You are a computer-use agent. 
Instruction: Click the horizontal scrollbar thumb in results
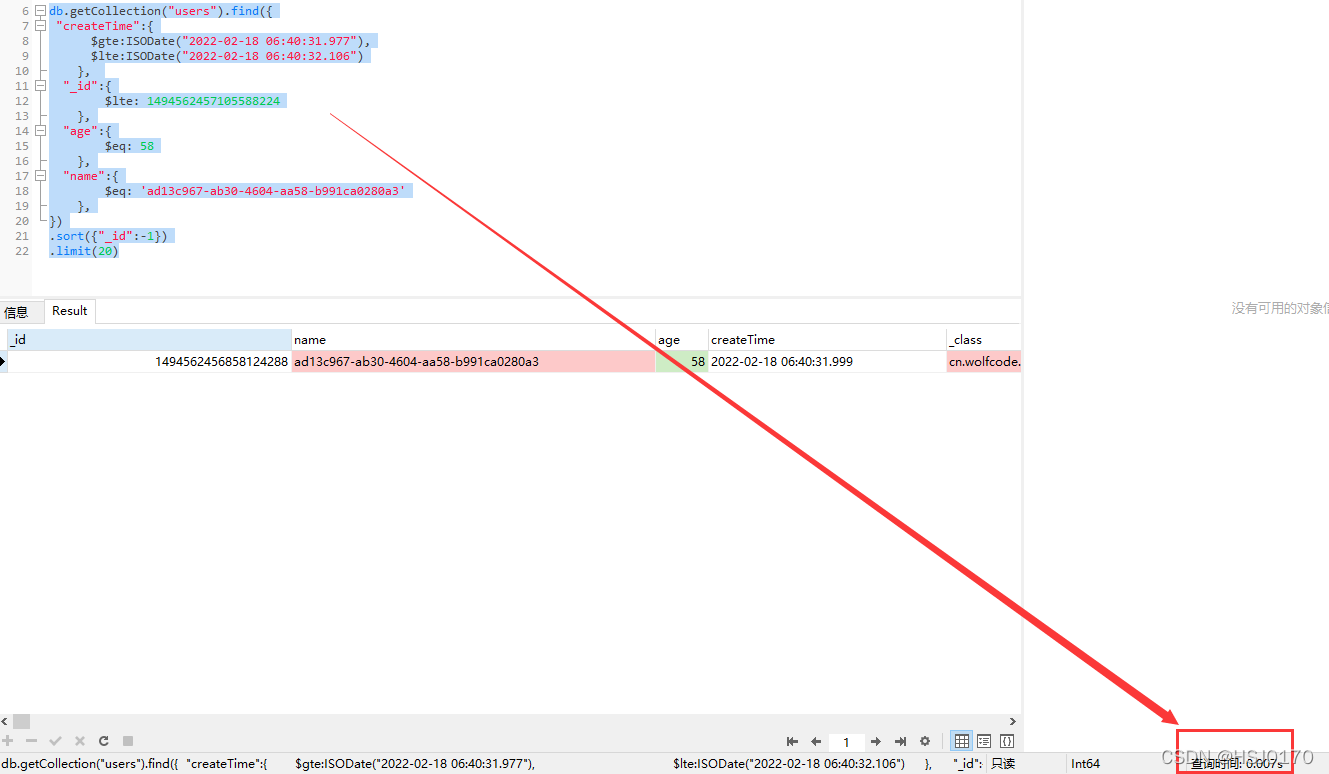coord(21,721)
